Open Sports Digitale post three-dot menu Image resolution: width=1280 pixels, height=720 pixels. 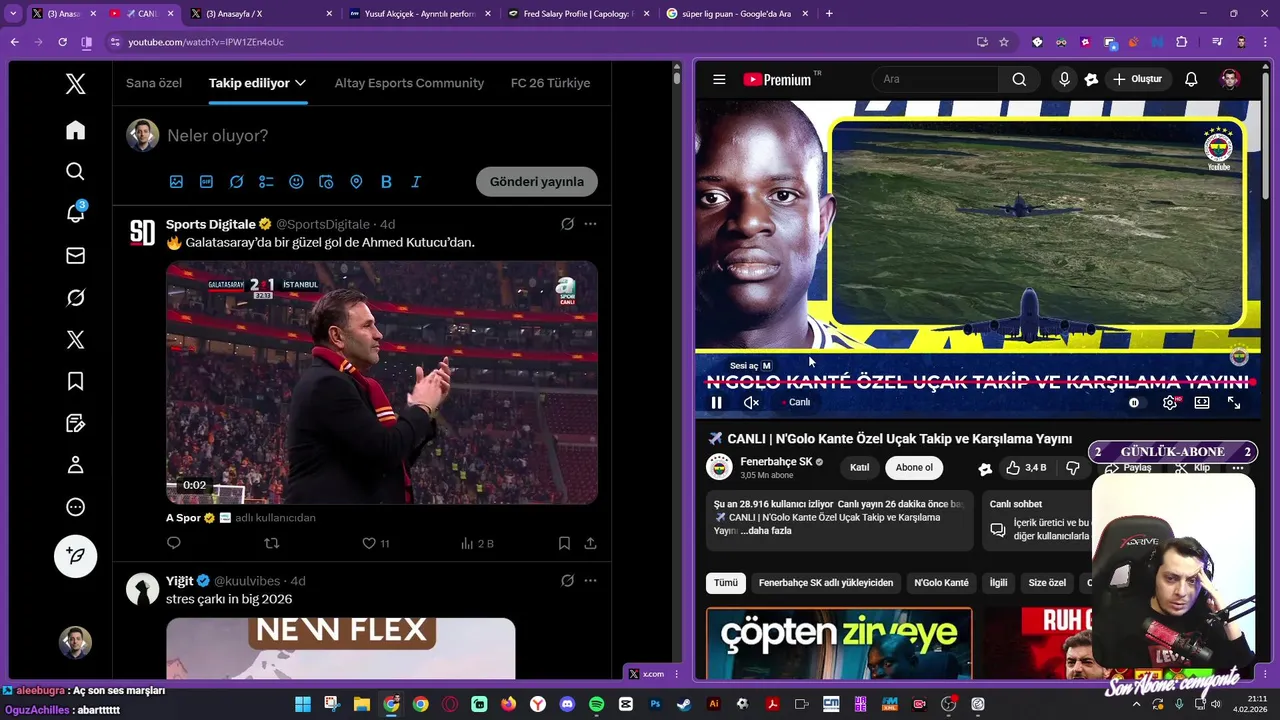click(x=590, y=224)
